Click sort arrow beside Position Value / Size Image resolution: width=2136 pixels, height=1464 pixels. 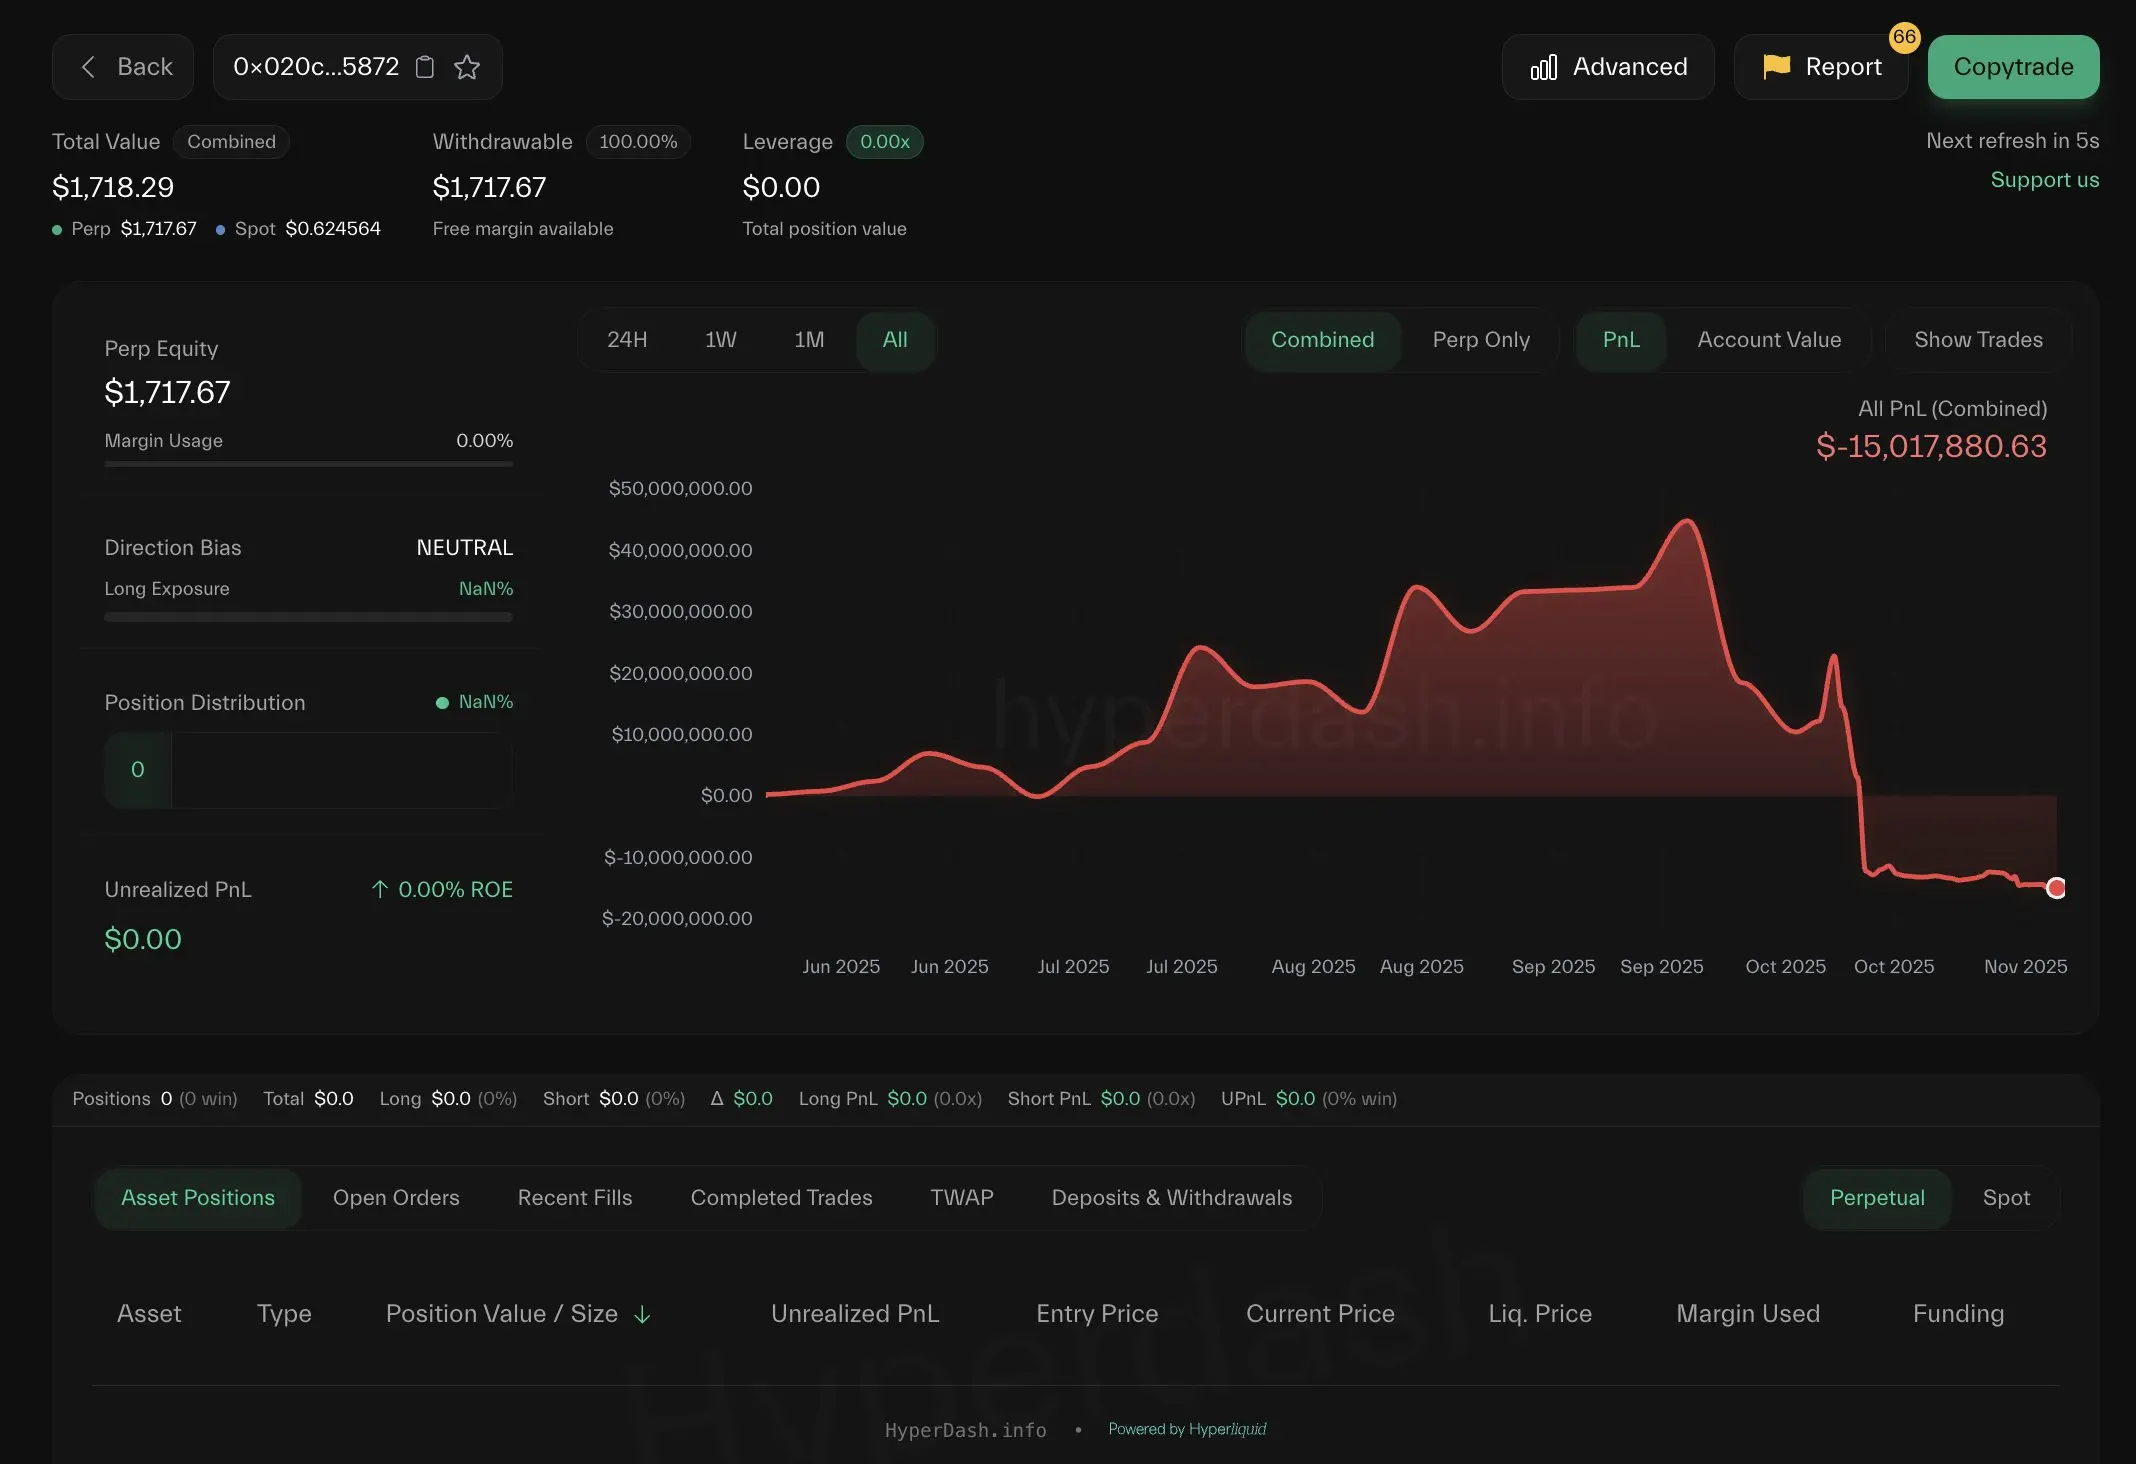[x=643, y=1314]
